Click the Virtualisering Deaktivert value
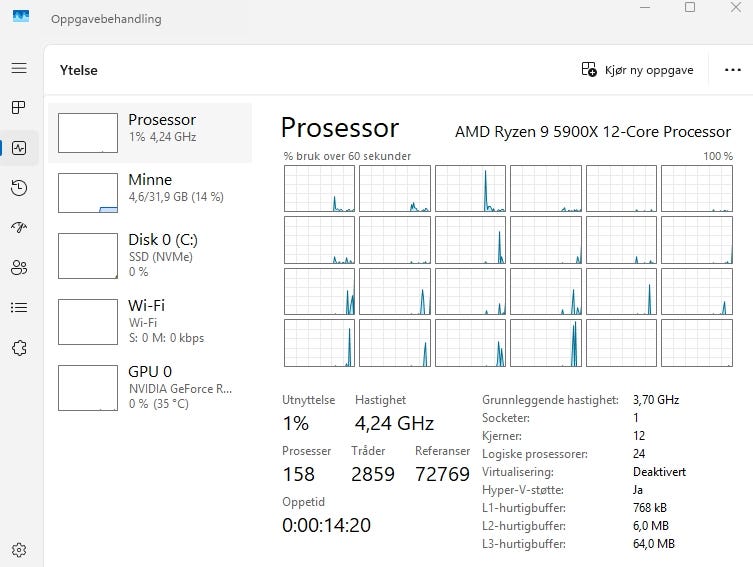Screen dimensions: 753x567 click(x=659, y=471)
